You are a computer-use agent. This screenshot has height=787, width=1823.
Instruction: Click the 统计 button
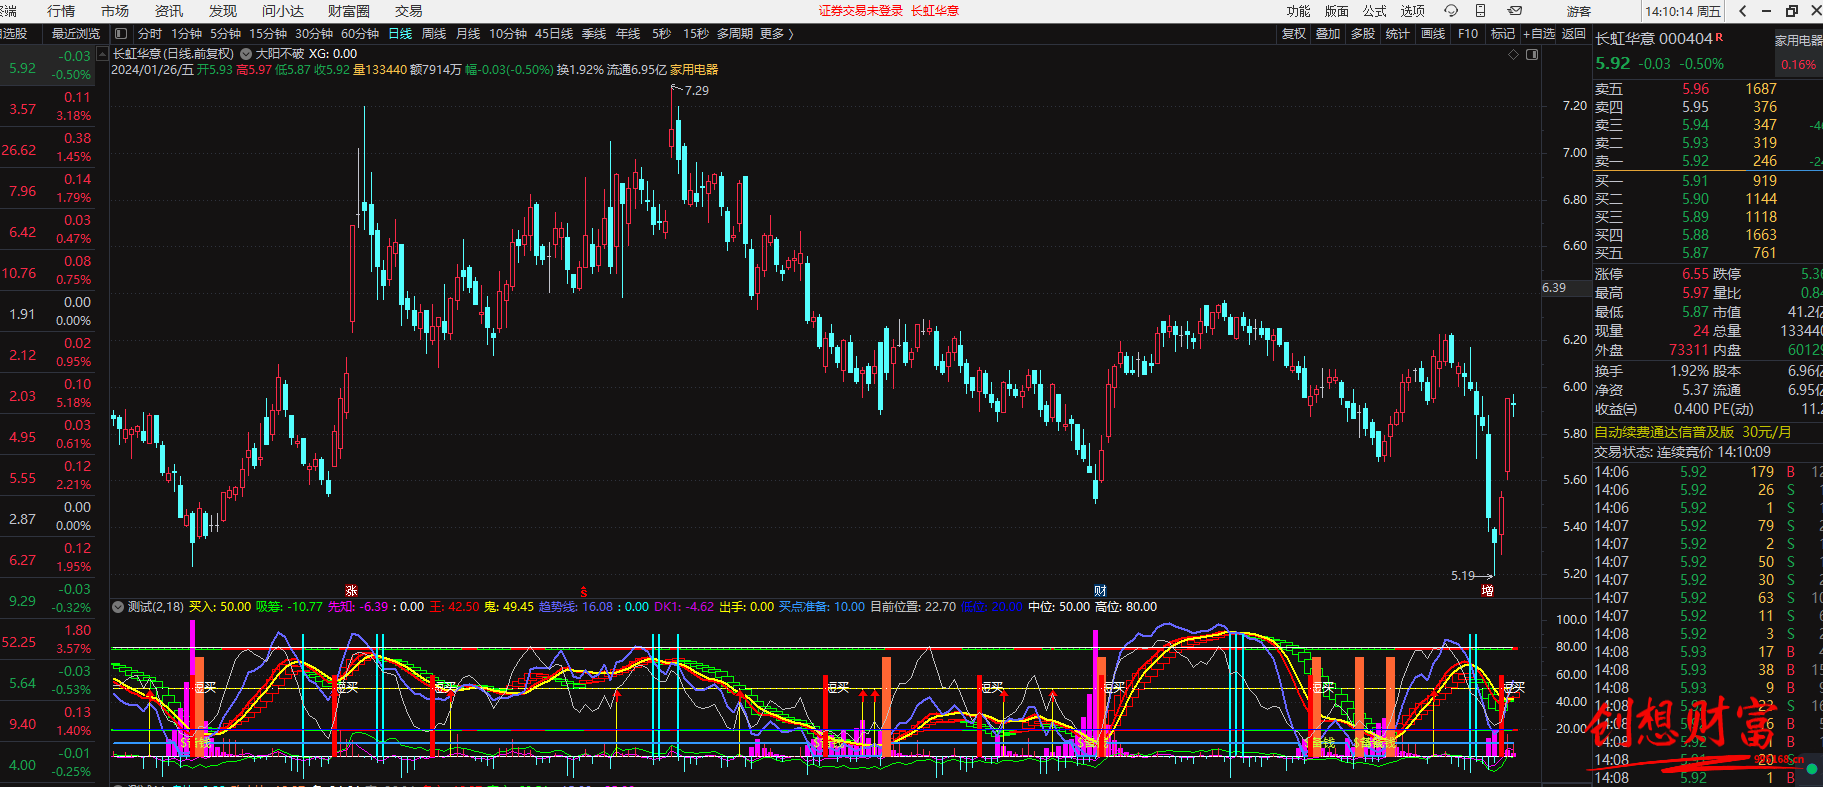(x=1398, y=34)
